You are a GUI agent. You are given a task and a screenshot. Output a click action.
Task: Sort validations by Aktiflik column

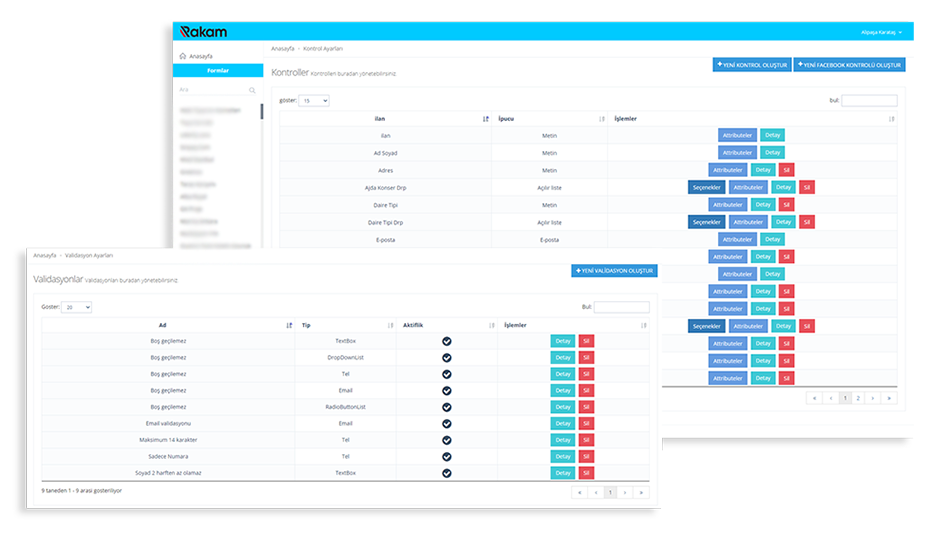click(491, 325)
